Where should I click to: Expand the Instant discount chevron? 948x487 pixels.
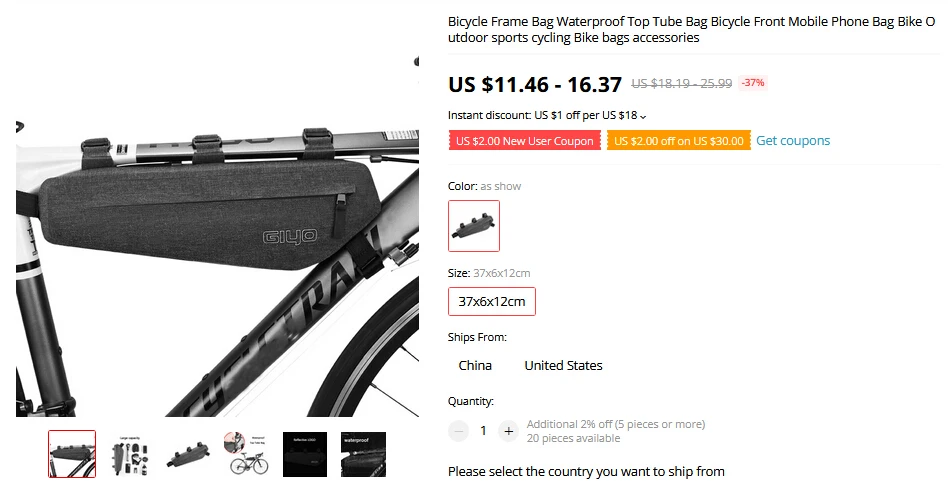[643, 116]
